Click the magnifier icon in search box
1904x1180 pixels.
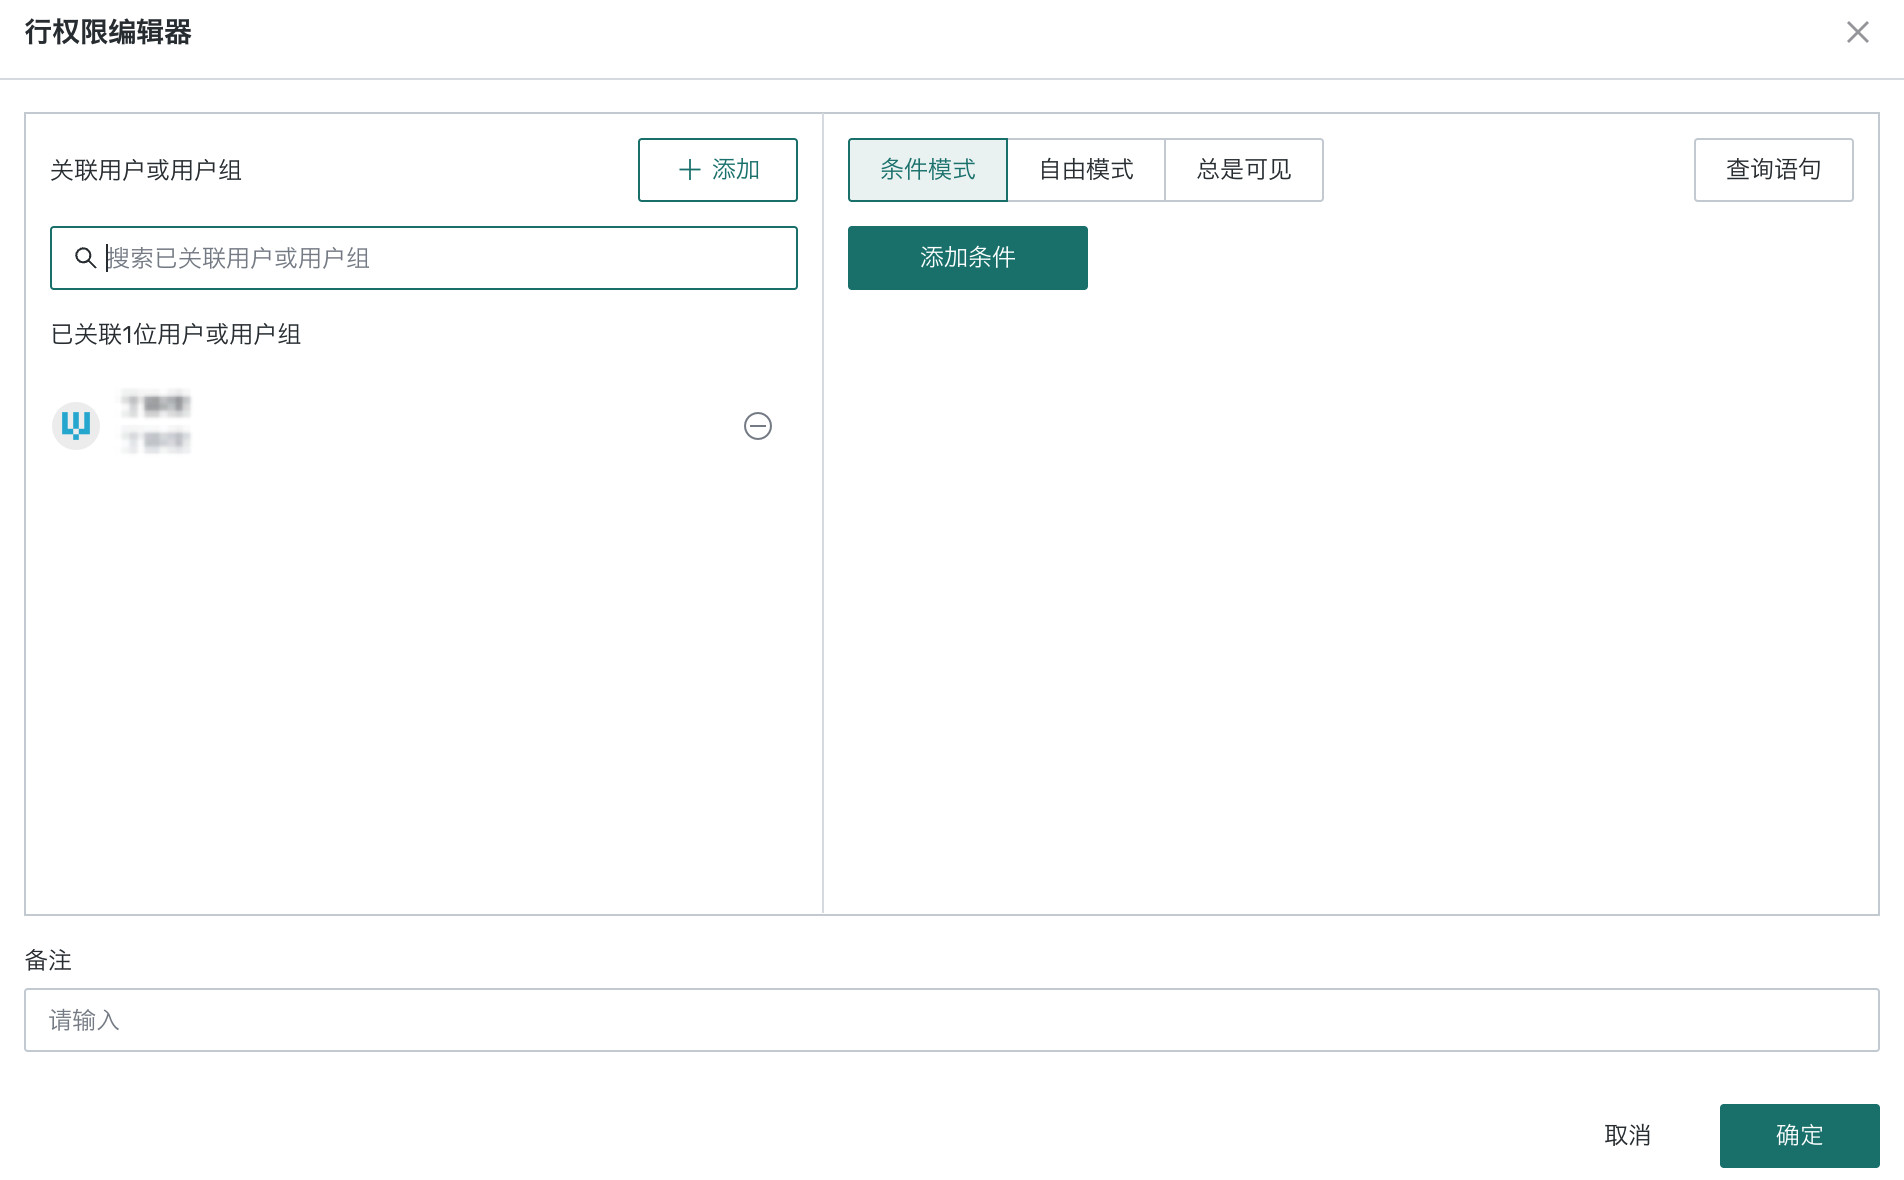(85, 258)
